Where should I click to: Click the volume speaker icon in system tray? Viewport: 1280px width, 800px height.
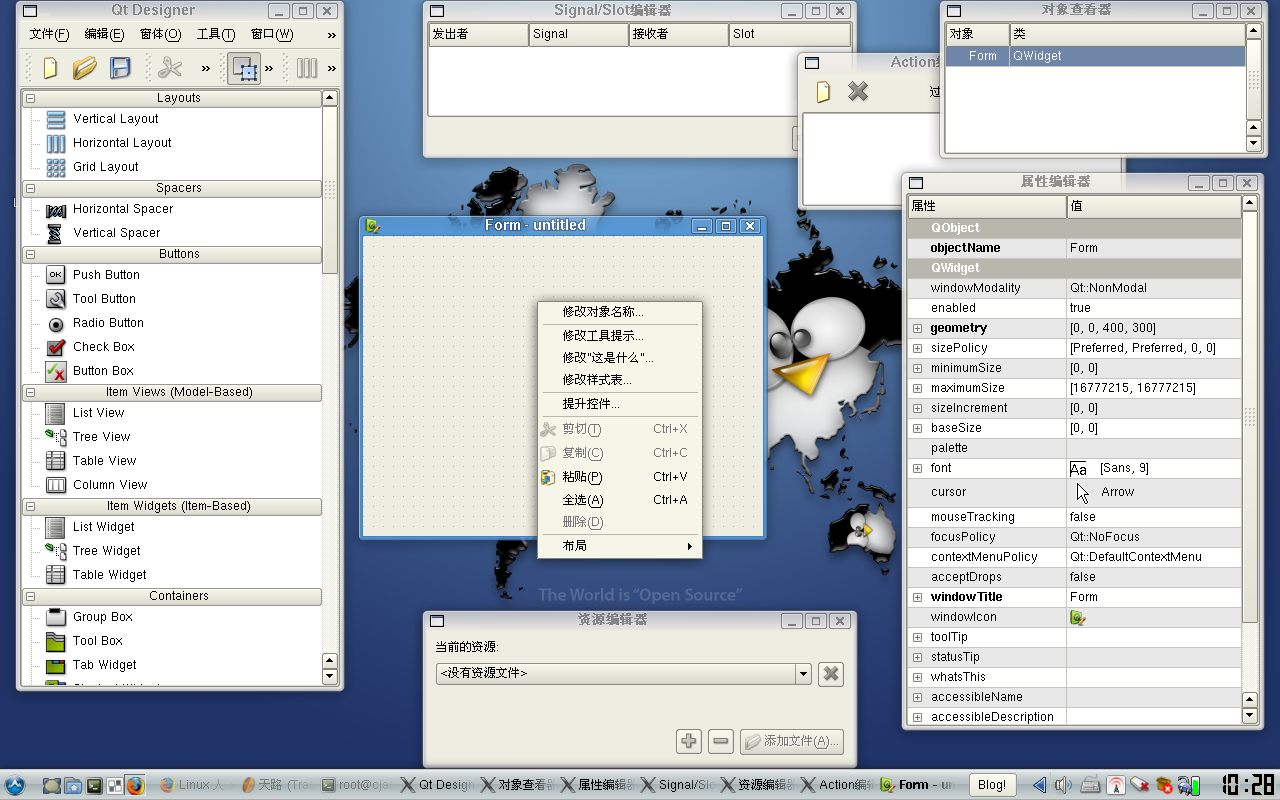tap(1063, 785)
